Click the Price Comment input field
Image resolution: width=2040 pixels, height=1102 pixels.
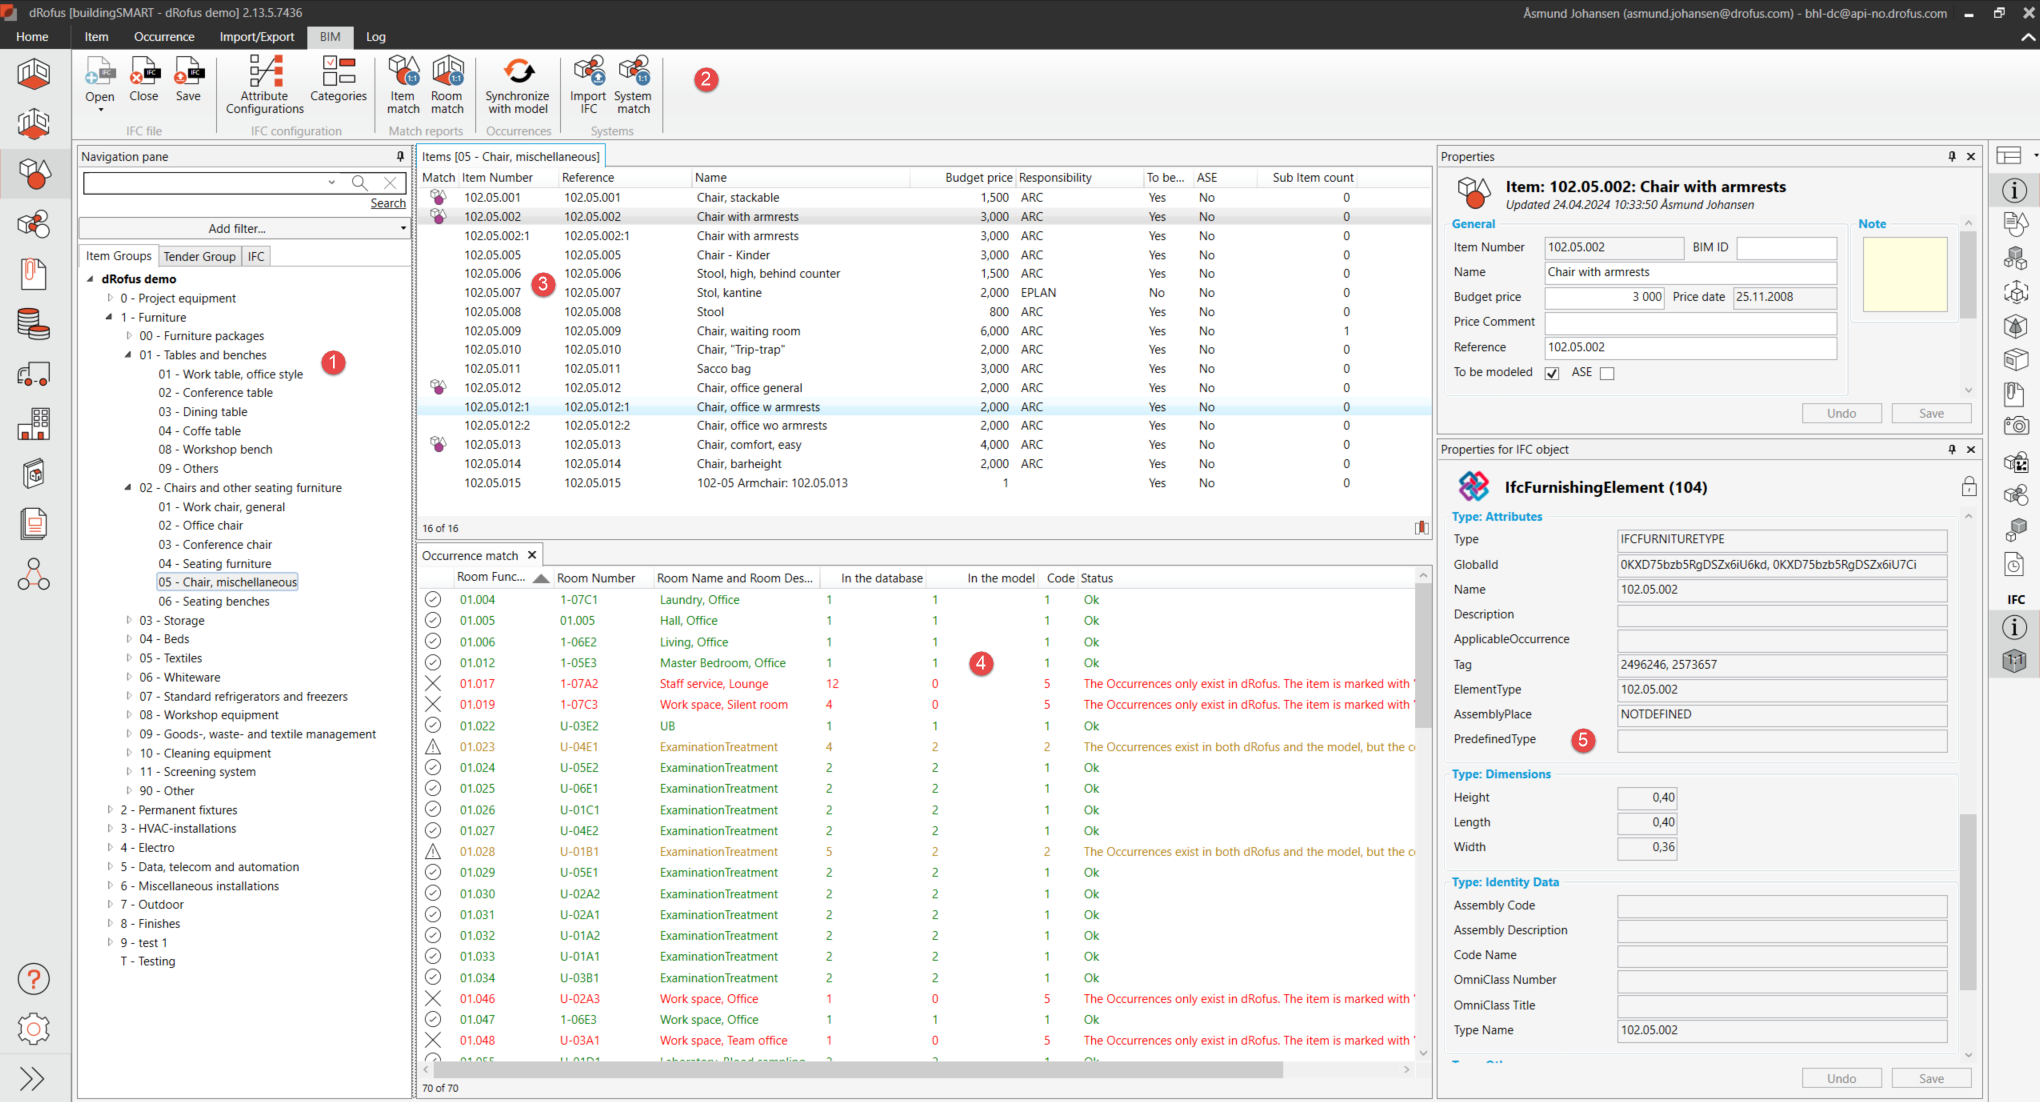(x=1690, y=323)
